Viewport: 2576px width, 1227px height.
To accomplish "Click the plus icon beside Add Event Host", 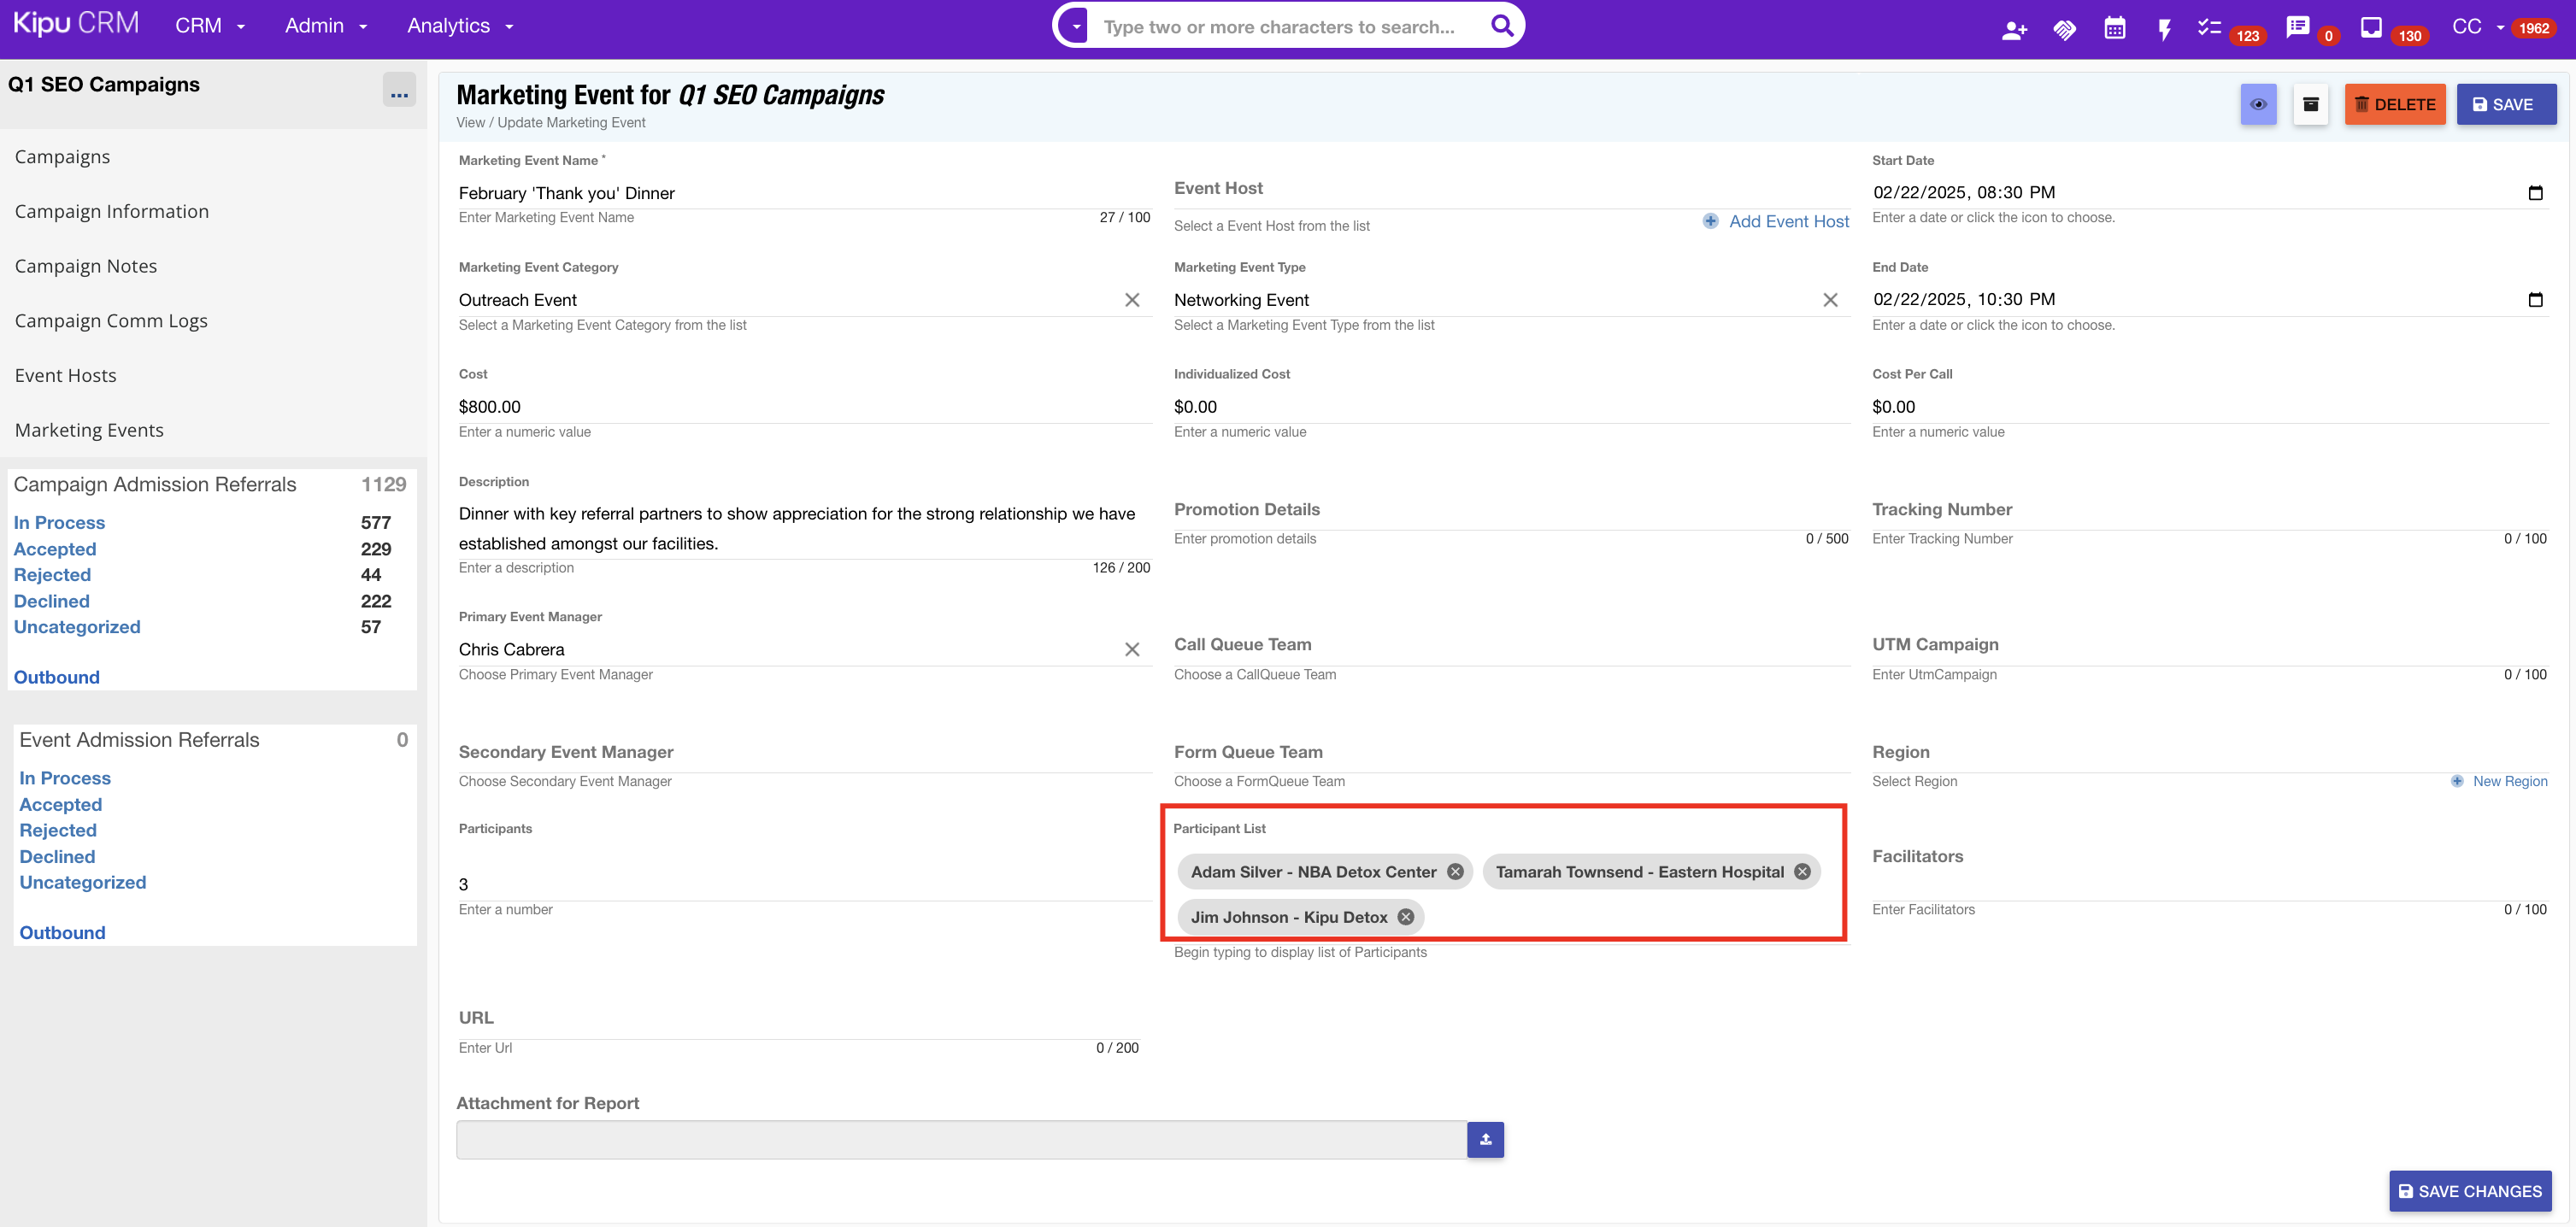I will [x=1711, y=221].
